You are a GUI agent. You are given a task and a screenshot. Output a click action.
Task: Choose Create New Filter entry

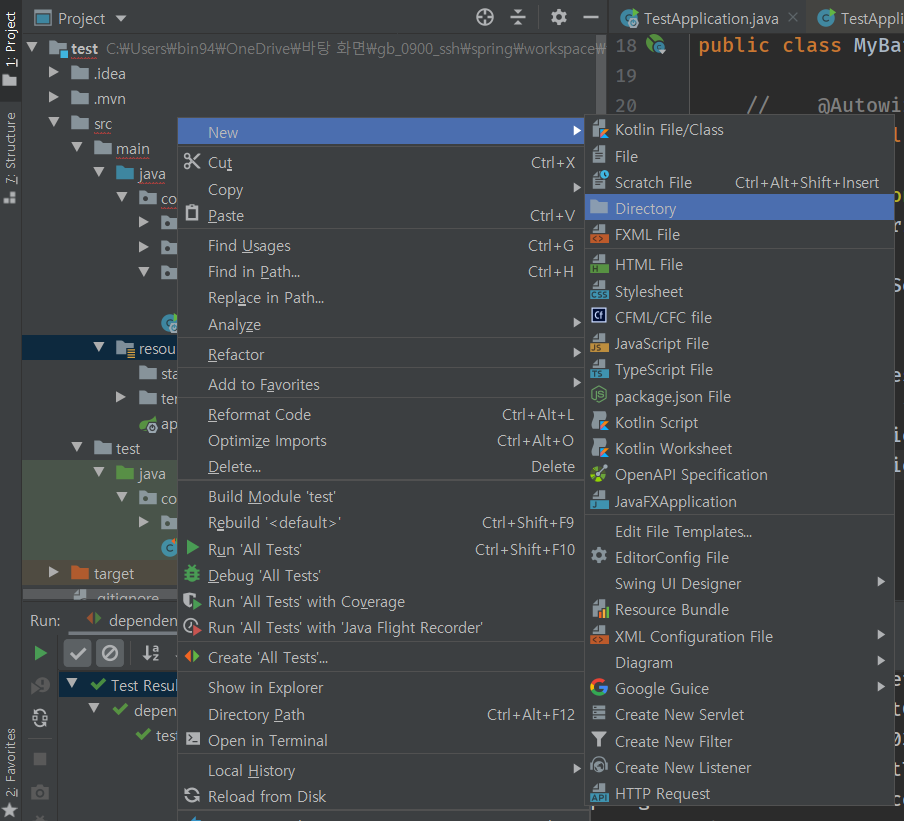click(x=739, y=741)
